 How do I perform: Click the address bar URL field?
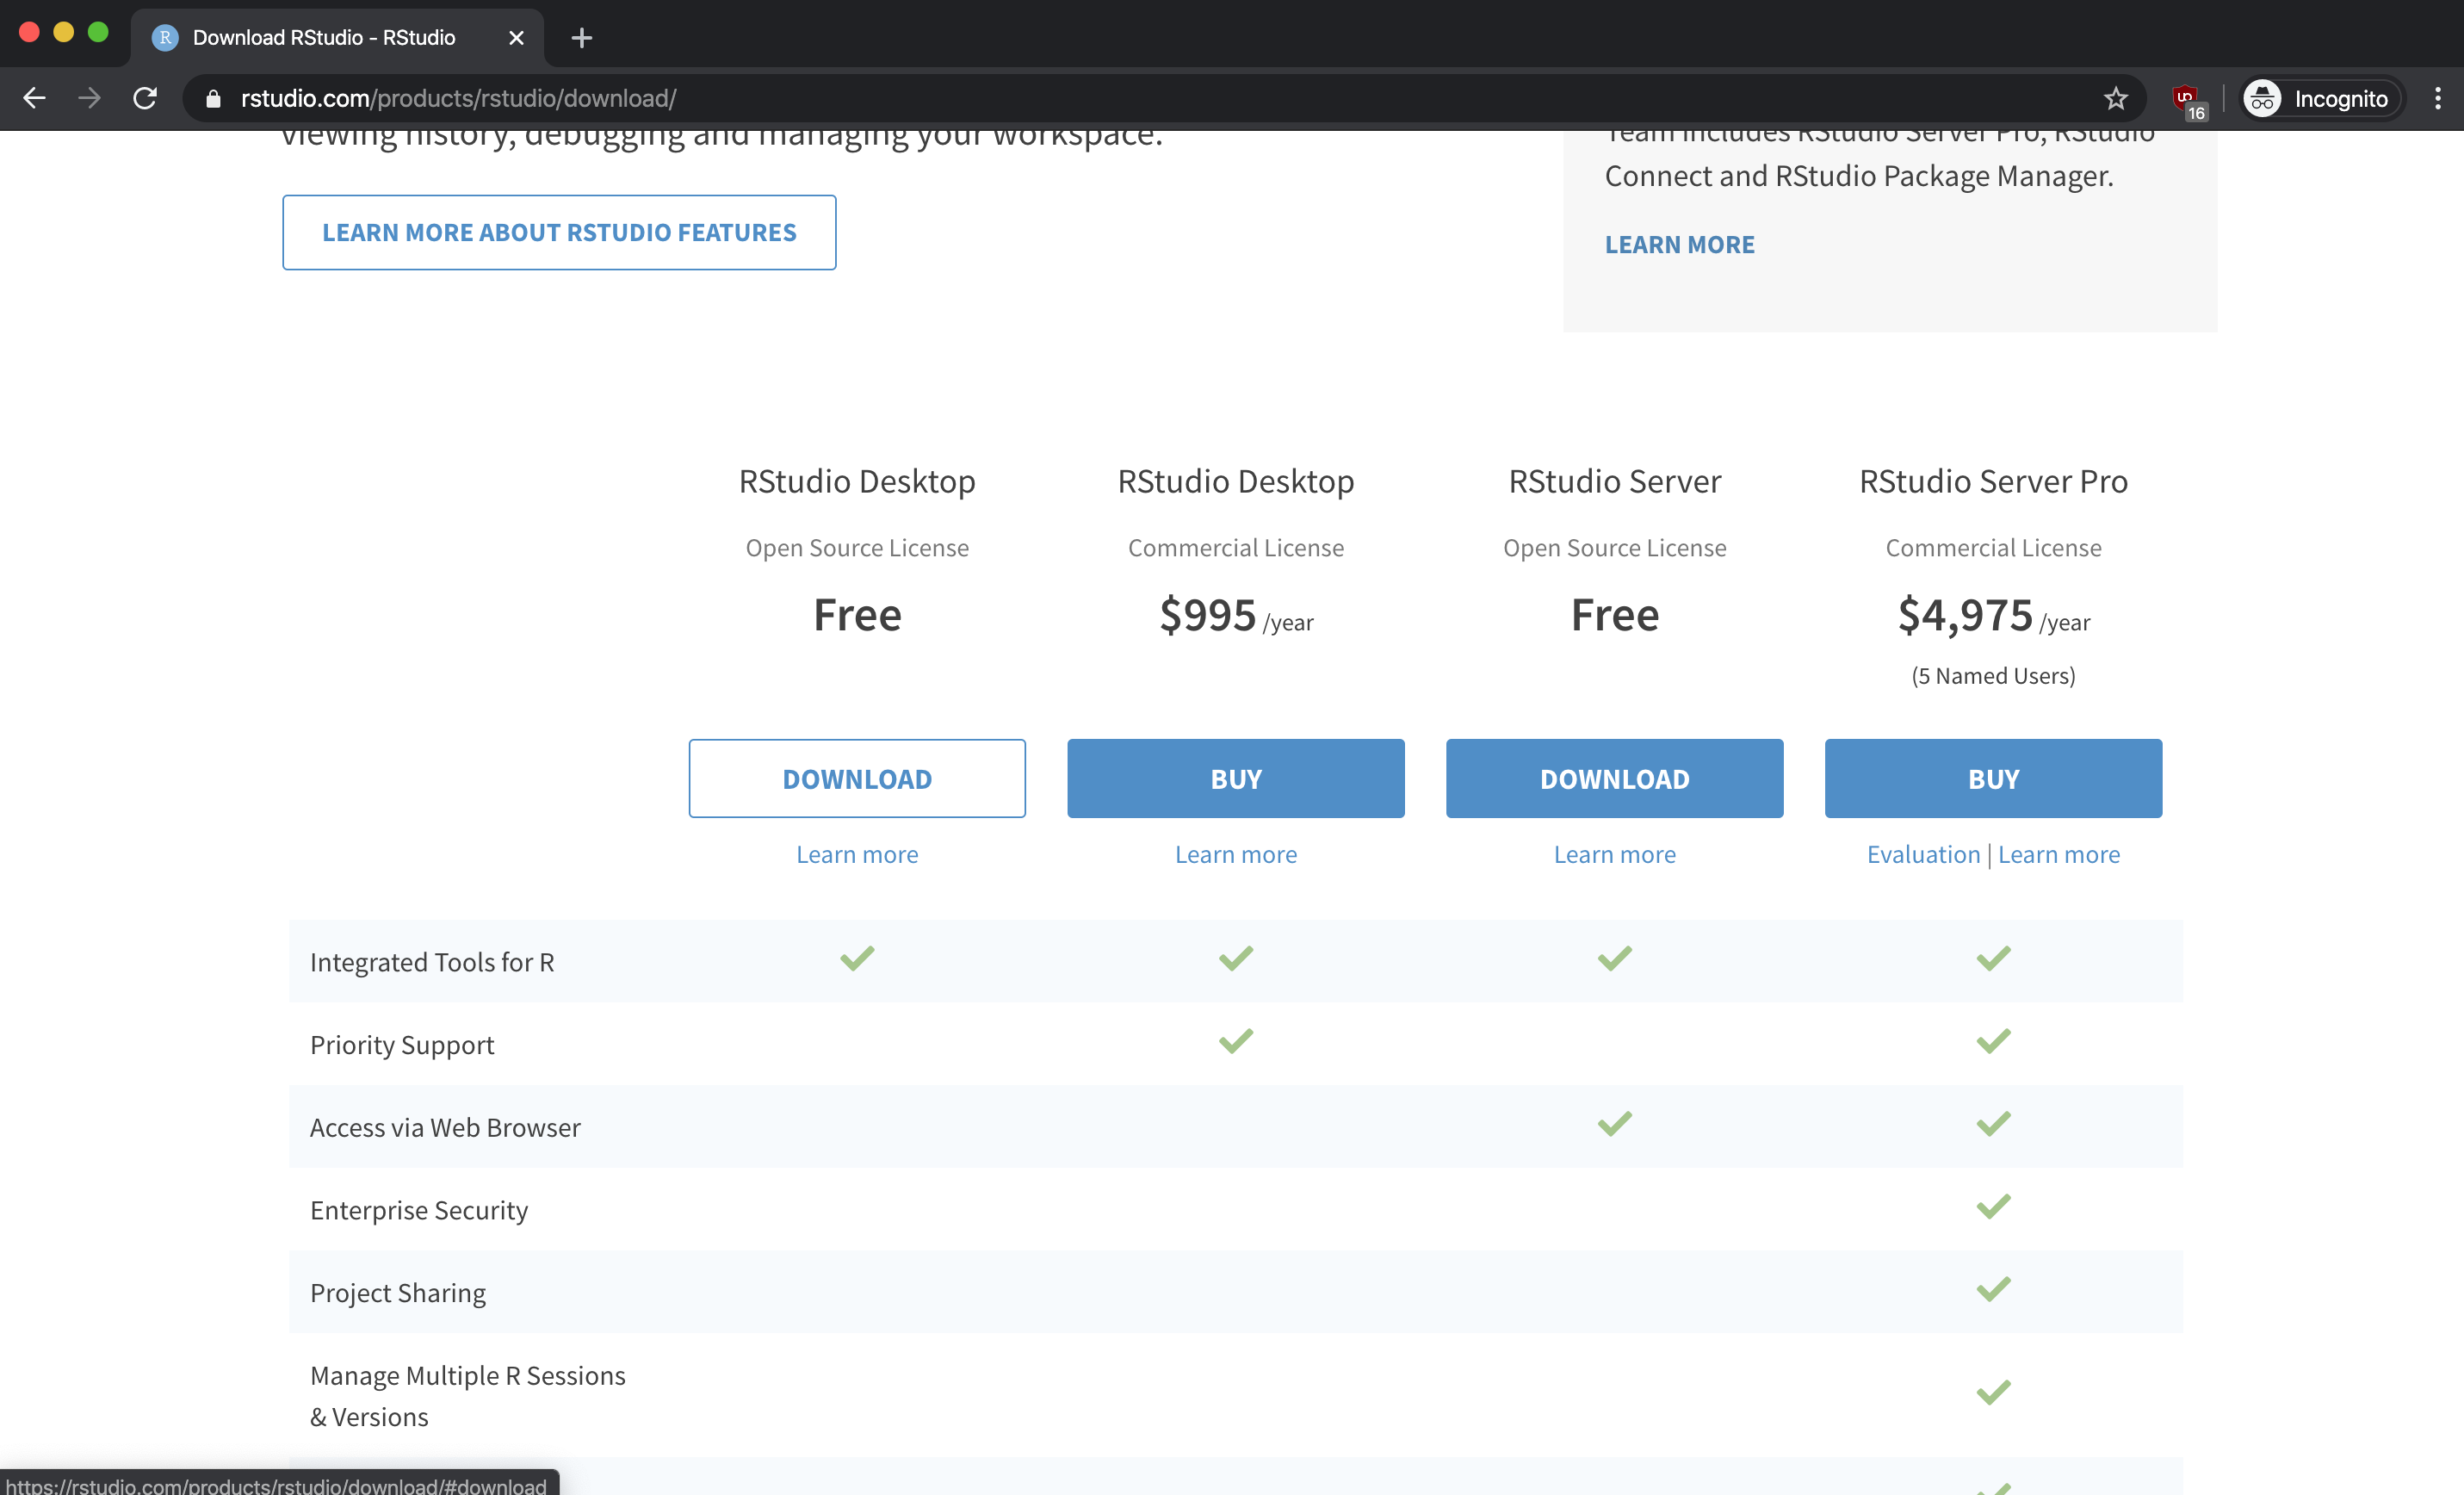(x=458, y=98)
